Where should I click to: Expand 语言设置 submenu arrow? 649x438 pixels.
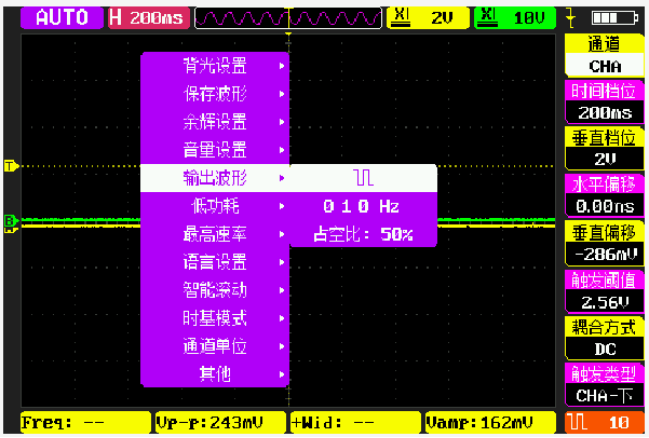(x=281, y=262)
